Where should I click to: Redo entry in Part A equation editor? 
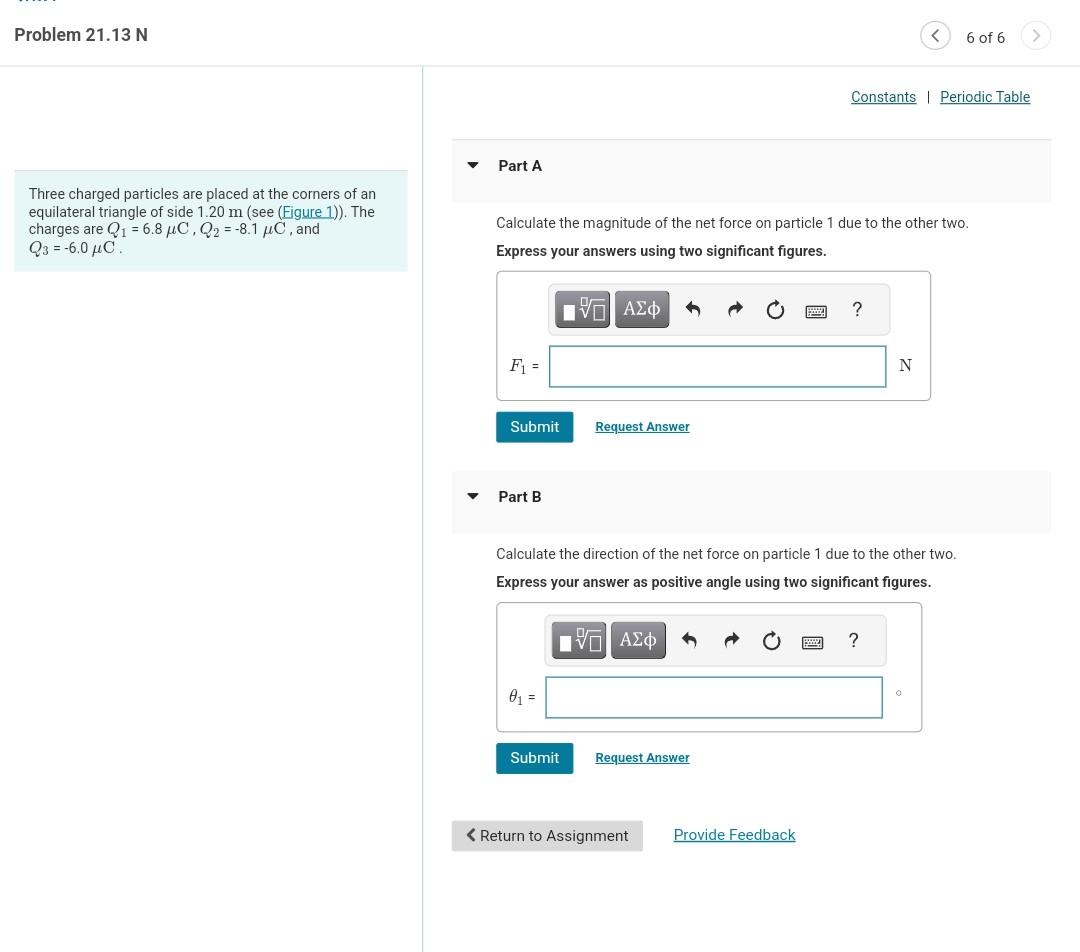click(x=734, y=309)
